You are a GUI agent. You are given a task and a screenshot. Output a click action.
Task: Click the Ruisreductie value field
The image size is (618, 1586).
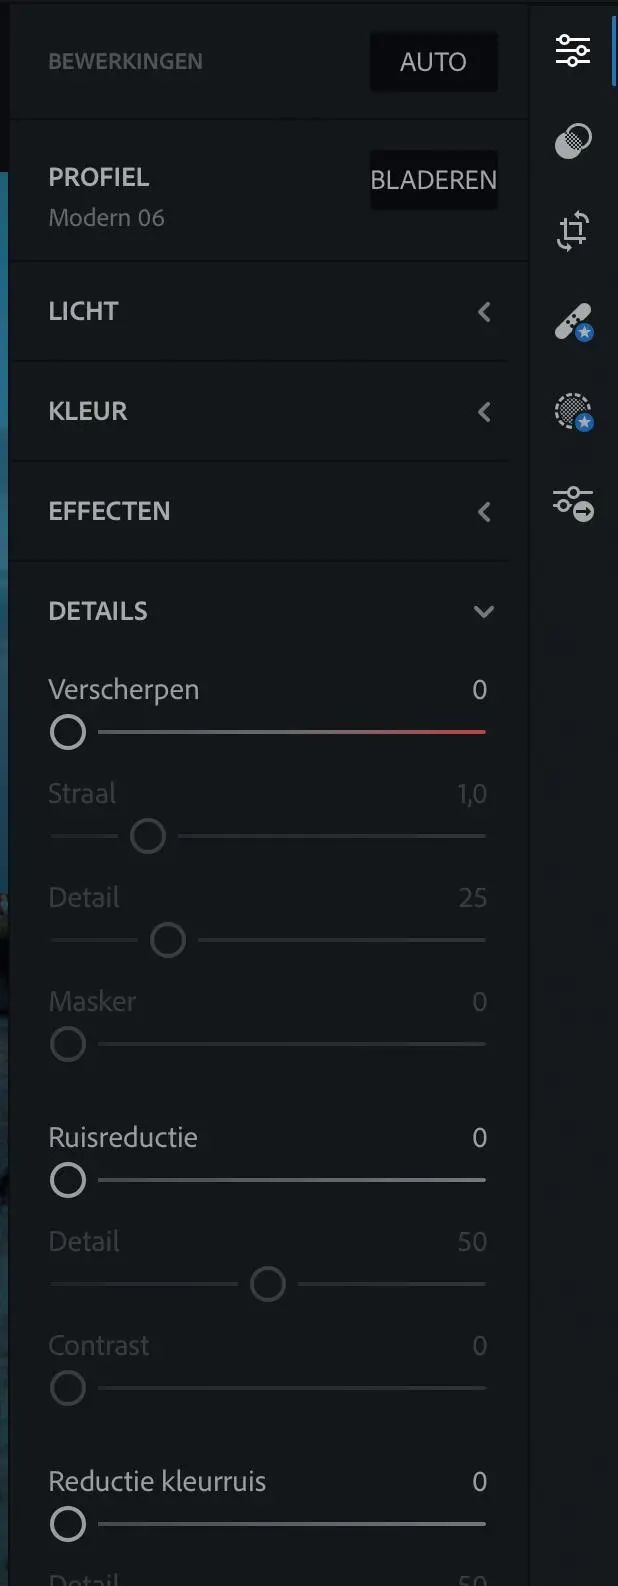pos(479,1138)
